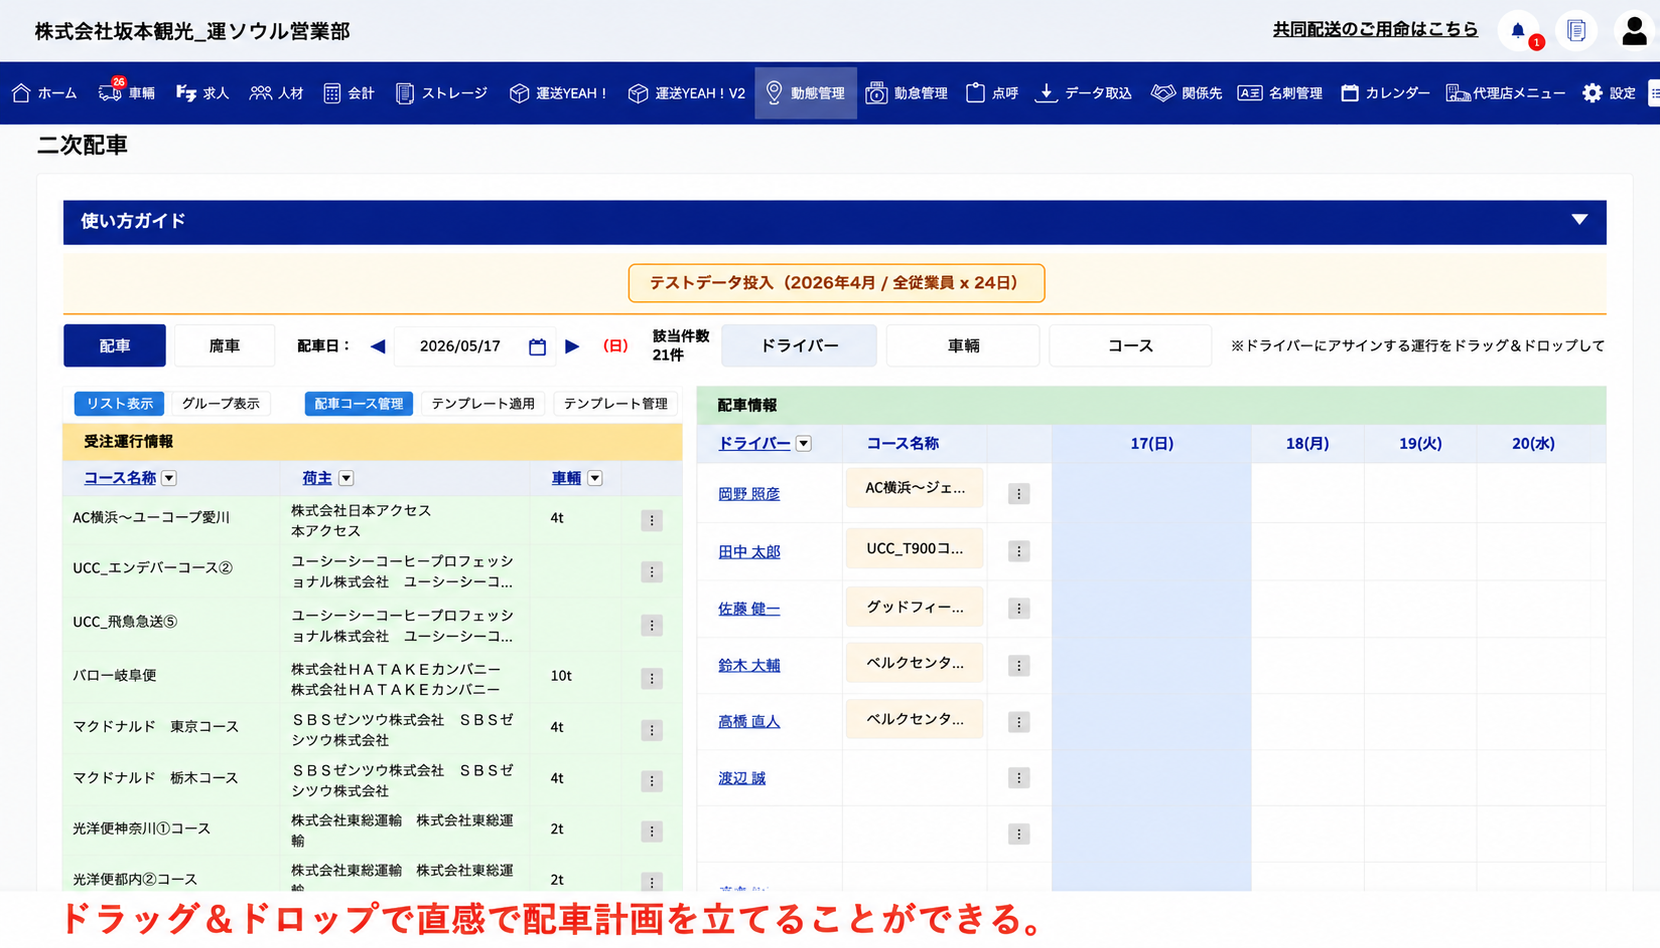Open the calendar picker icon for 配車日
Image resolution: width=1660 pixels, height=948 pixels.
[x=537, y=347]
